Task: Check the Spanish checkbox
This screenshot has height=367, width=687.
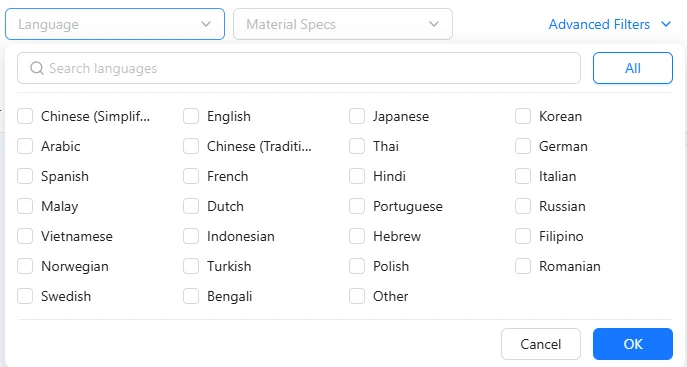Action: [x=25, y=176]
